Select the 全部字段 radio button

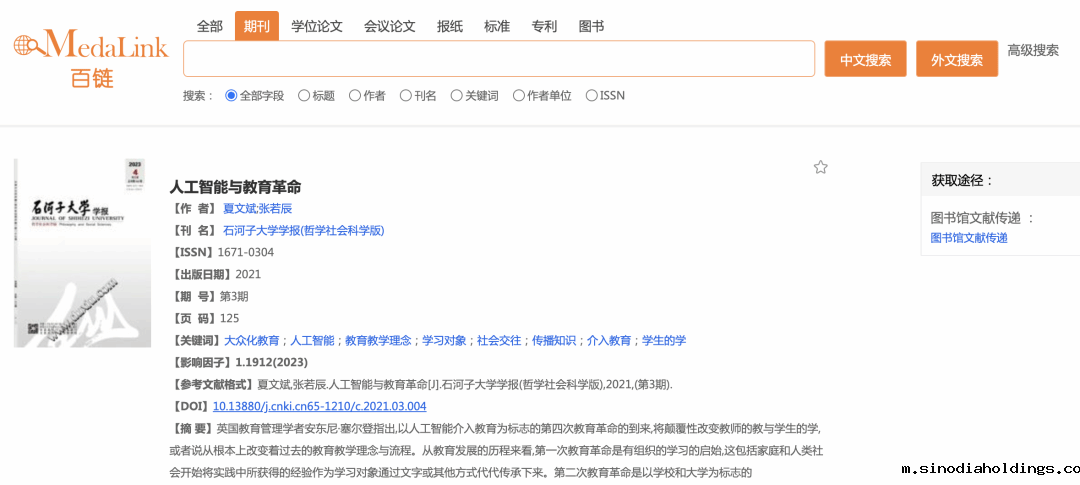pos(231,96)
